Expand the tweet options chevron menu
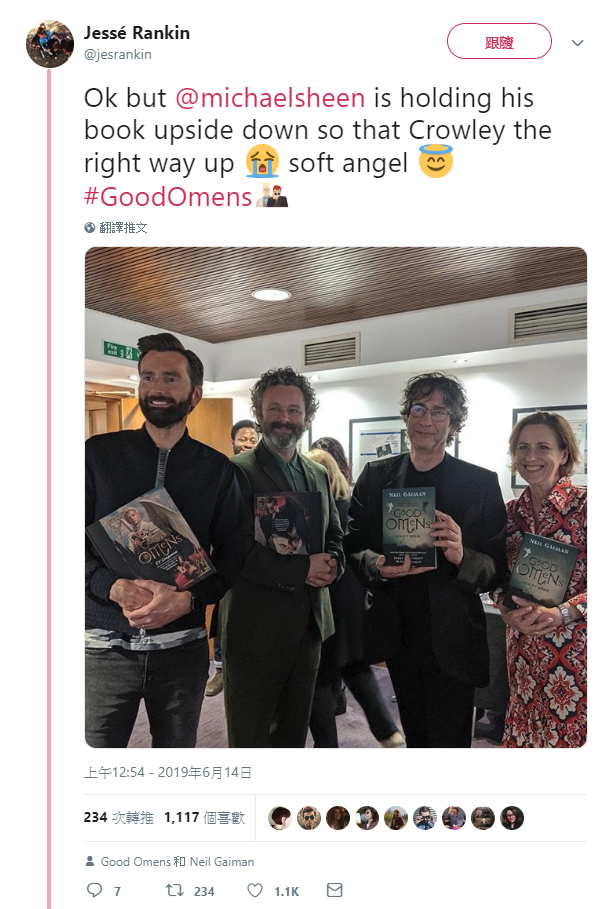Viewport: 611px width, 909px height. (x=577, y=43)
